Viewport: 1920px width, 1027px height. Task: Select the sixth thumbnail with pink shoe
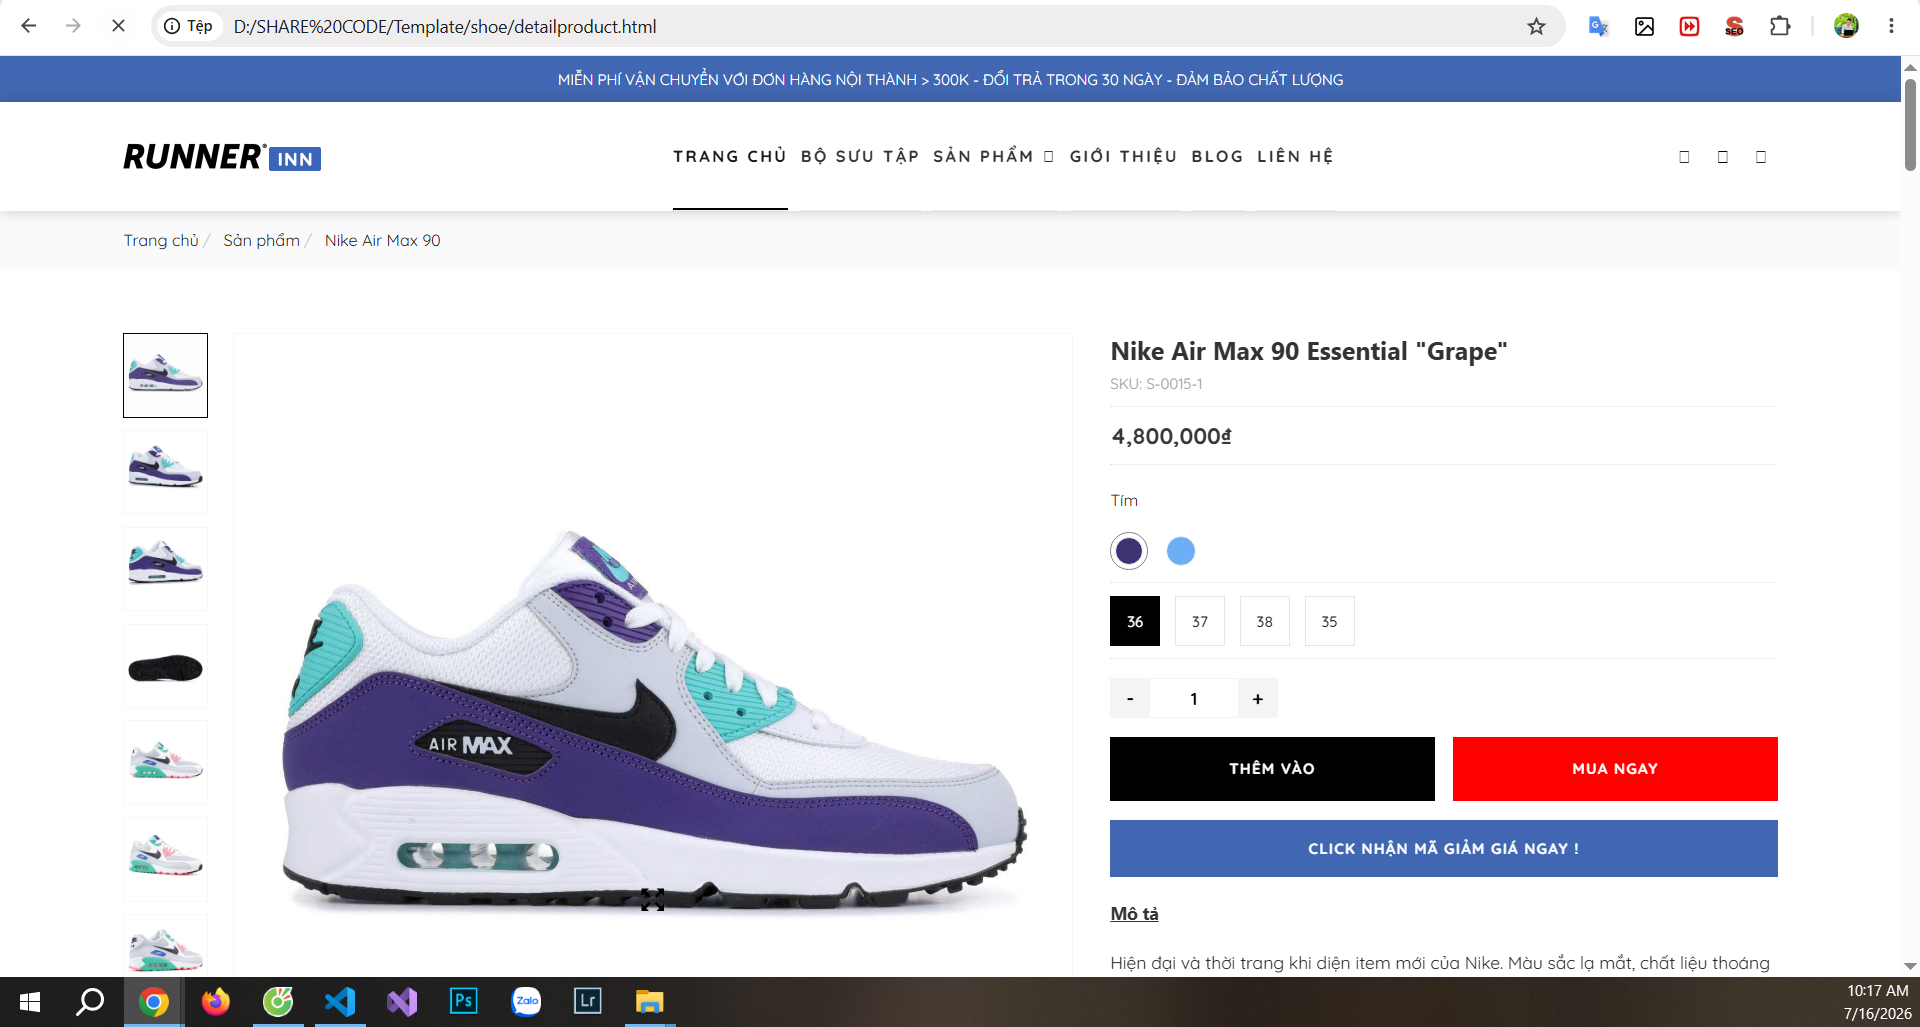pyautogui.click(x=165, y=859)
